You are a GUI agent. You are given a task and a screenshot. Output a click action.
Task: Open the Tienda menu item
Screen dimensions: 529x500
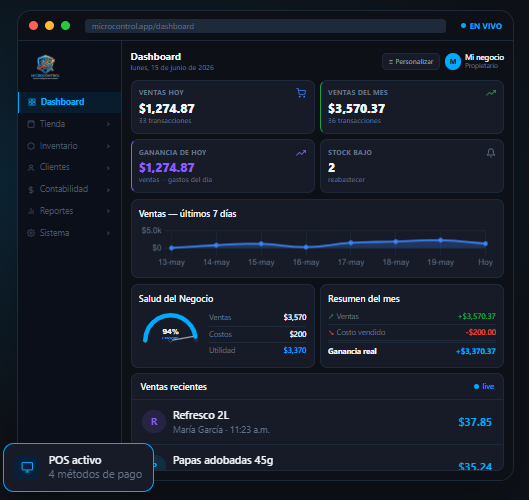[x=70, y=124]
